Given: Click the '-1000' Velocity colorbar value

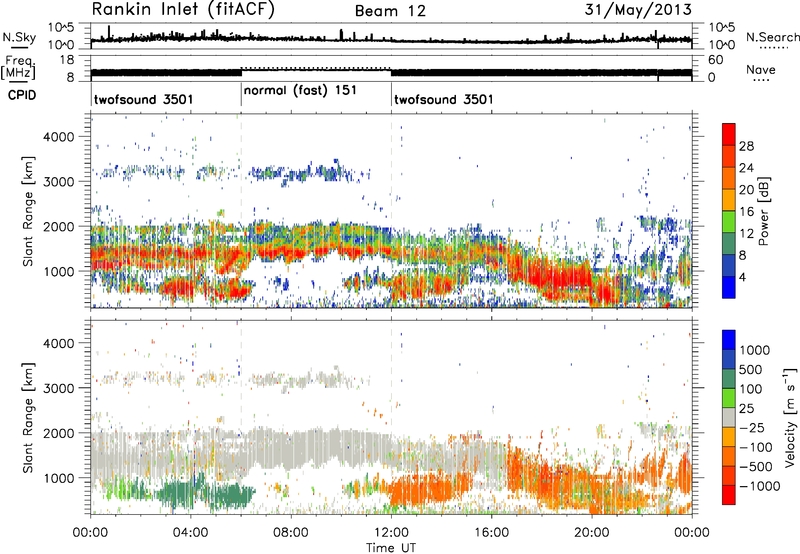Looking at the screenshot, I should [759, 486].
